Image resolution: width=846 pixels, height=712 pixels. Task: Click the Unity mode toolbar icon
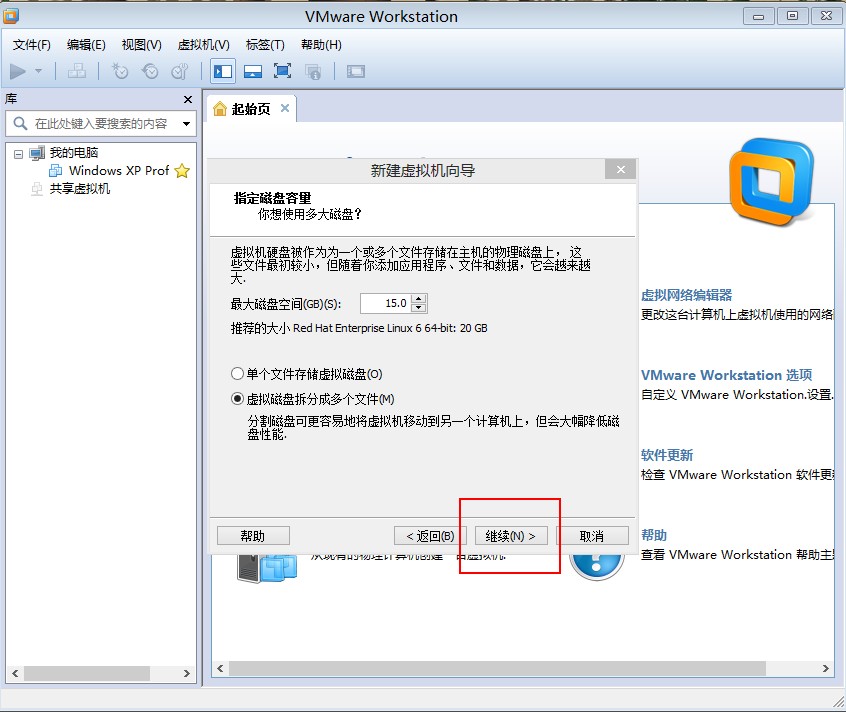[x=312, y=71]
